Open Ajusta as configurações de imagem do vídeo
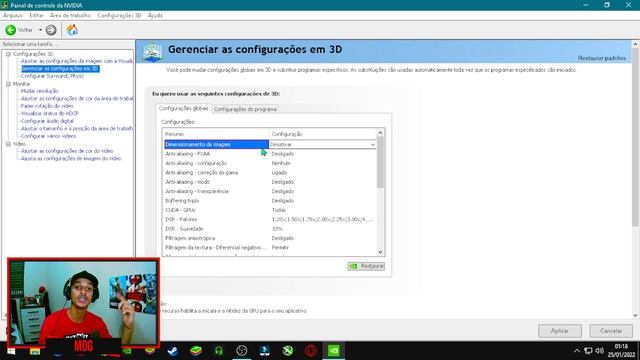 coord(71,158)
